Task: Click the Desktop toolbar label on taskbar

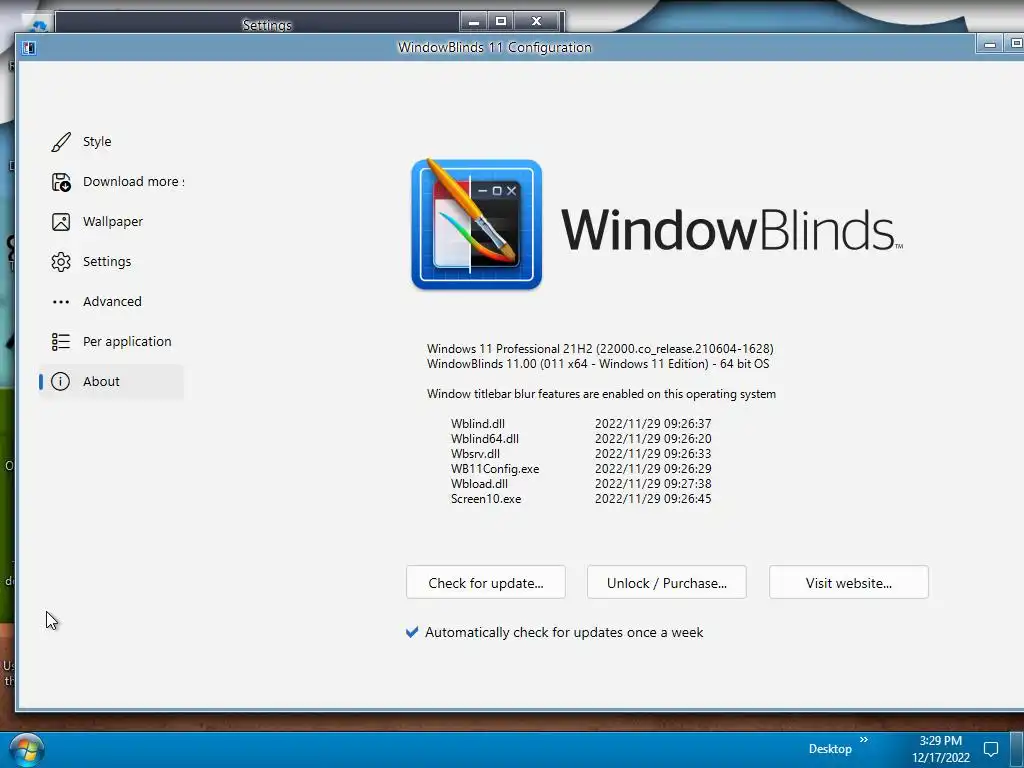Action: (x=830, y=749)
